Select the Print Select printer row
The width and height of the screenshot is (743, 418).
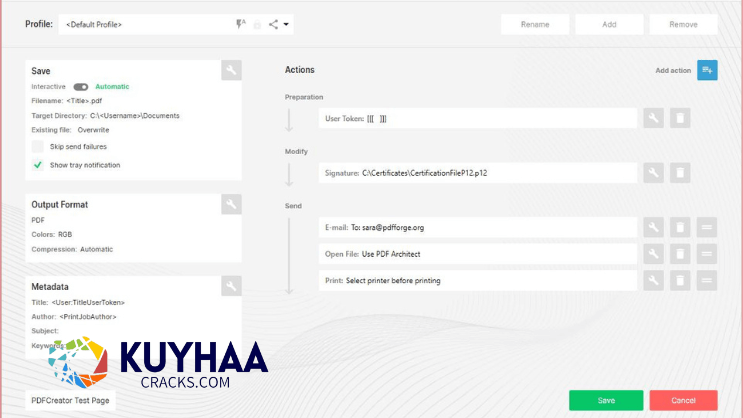point(478,280)
